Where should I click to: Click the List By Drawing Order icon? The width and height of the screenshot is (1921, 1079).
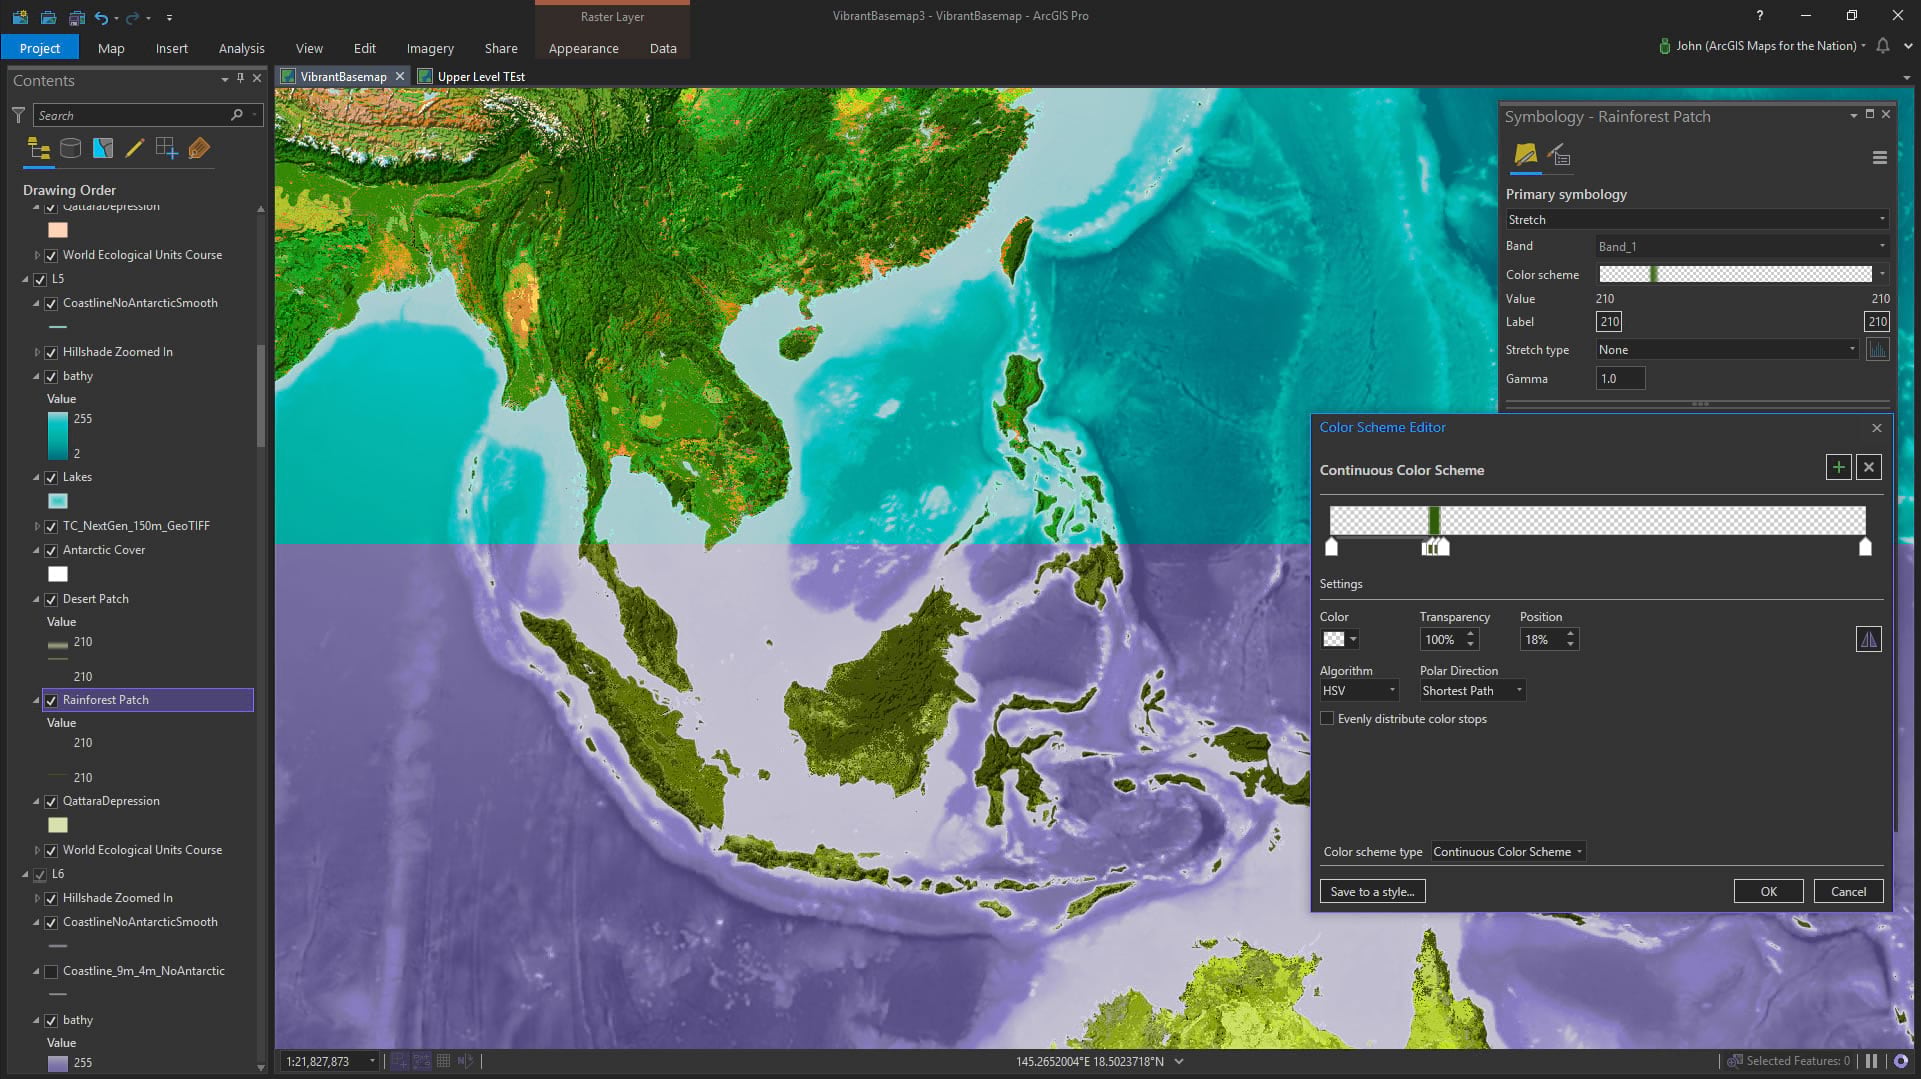39,149
